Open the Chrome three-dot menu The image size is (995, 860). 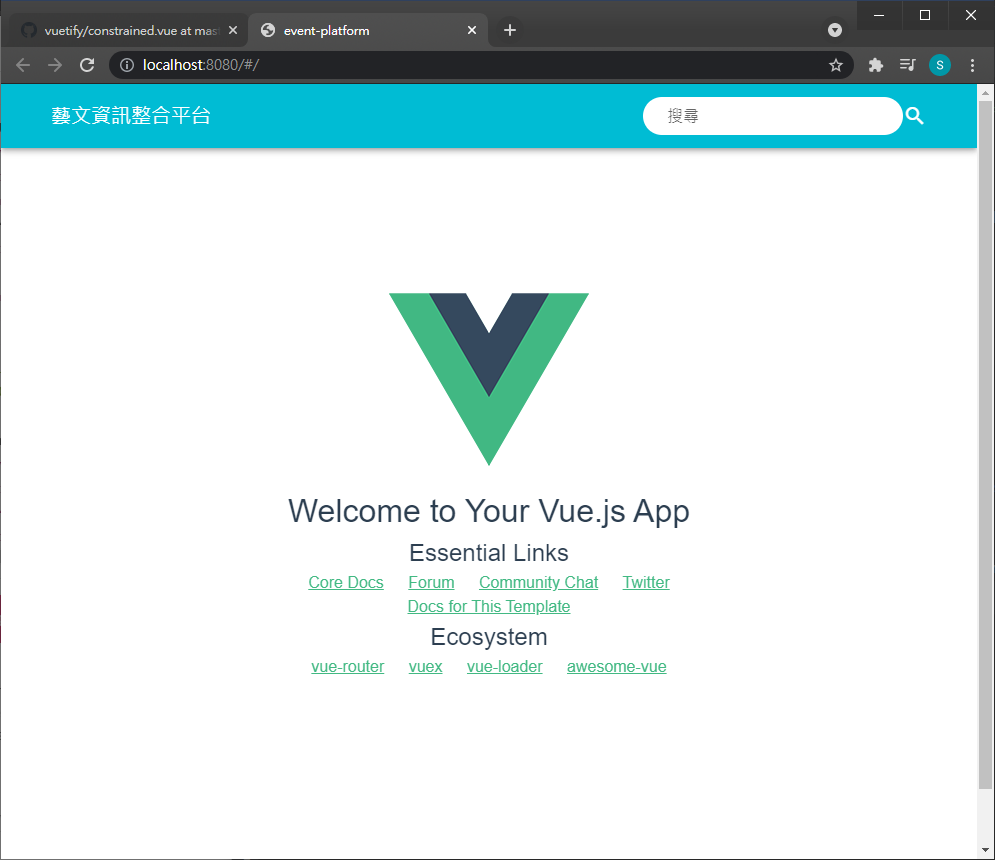click(972, 65)
